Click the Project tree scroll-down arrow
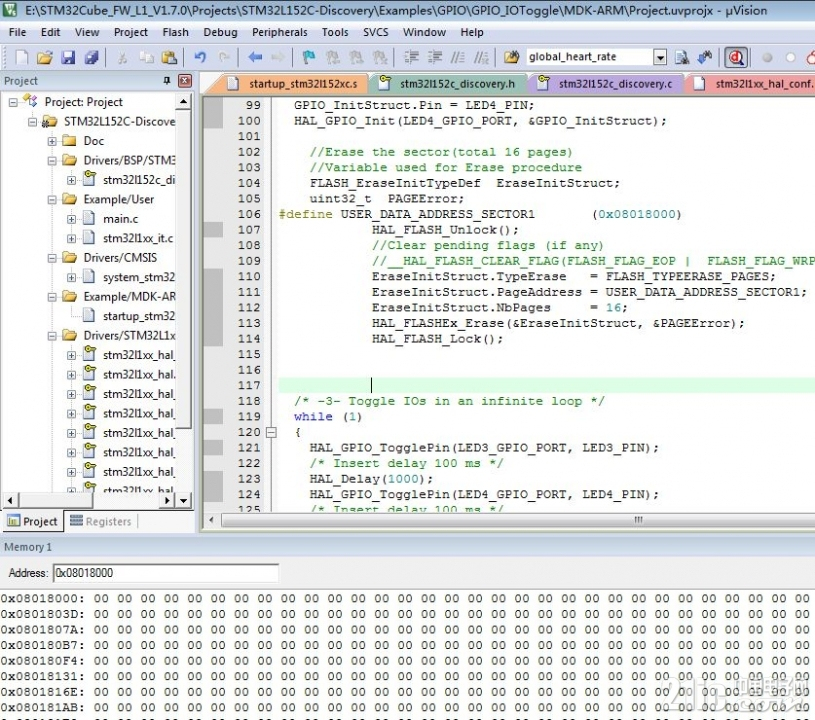 183,501
